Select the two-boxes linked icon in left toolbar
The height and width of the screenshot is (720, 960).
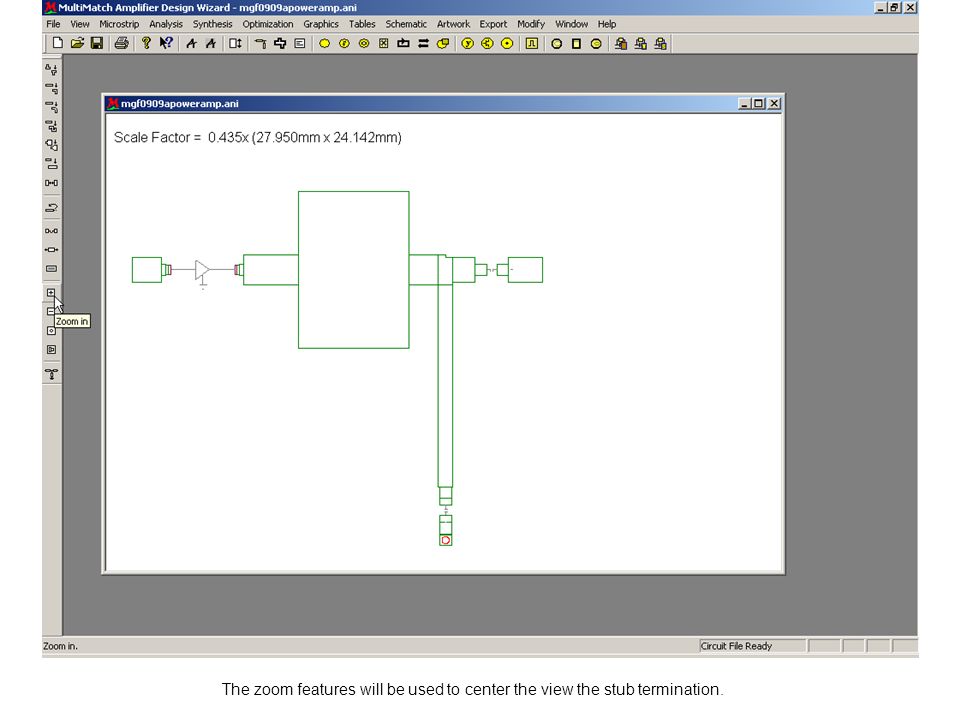point(51,183)
